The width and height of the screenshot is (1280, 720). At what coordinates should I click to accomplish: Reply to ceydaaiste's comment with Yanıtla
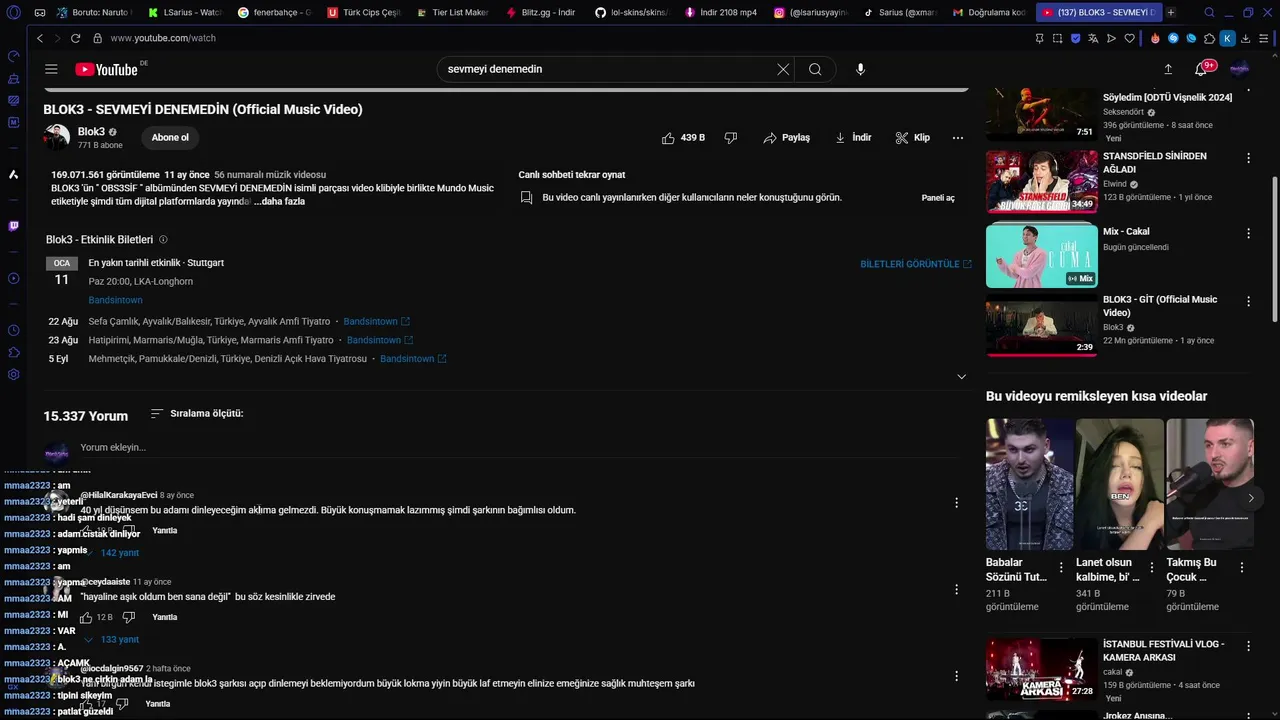click(164, 618)
